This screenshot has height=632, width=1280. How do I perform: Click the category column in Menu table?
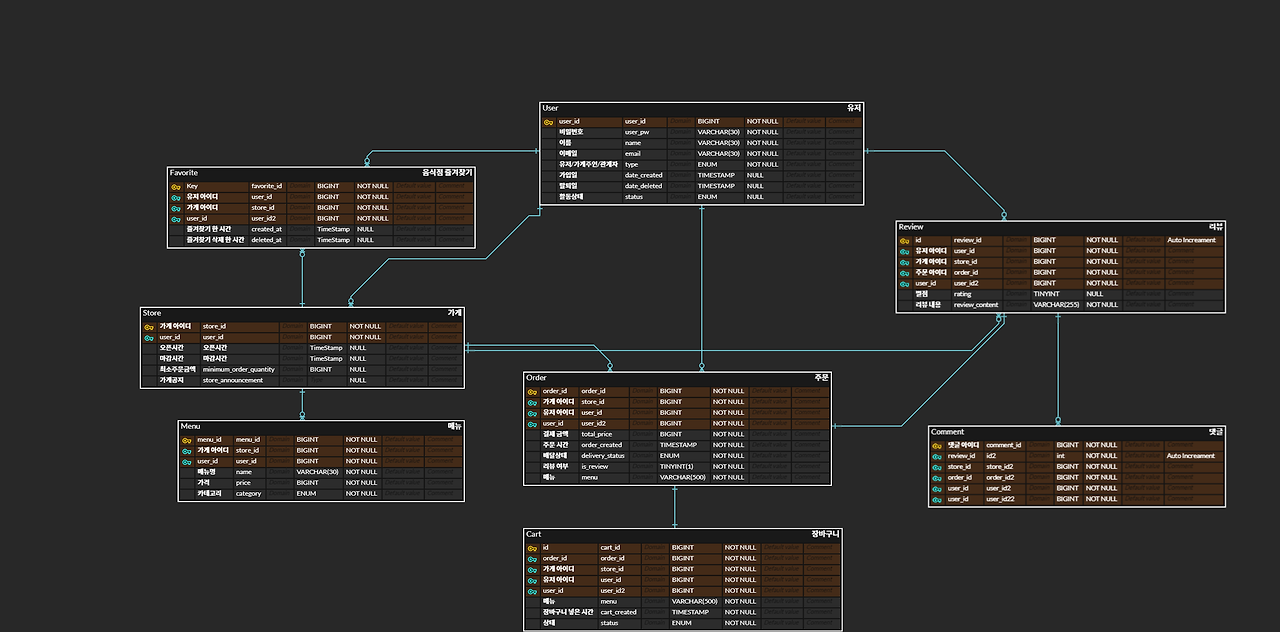pyautogui.click(x=249, y=494)
